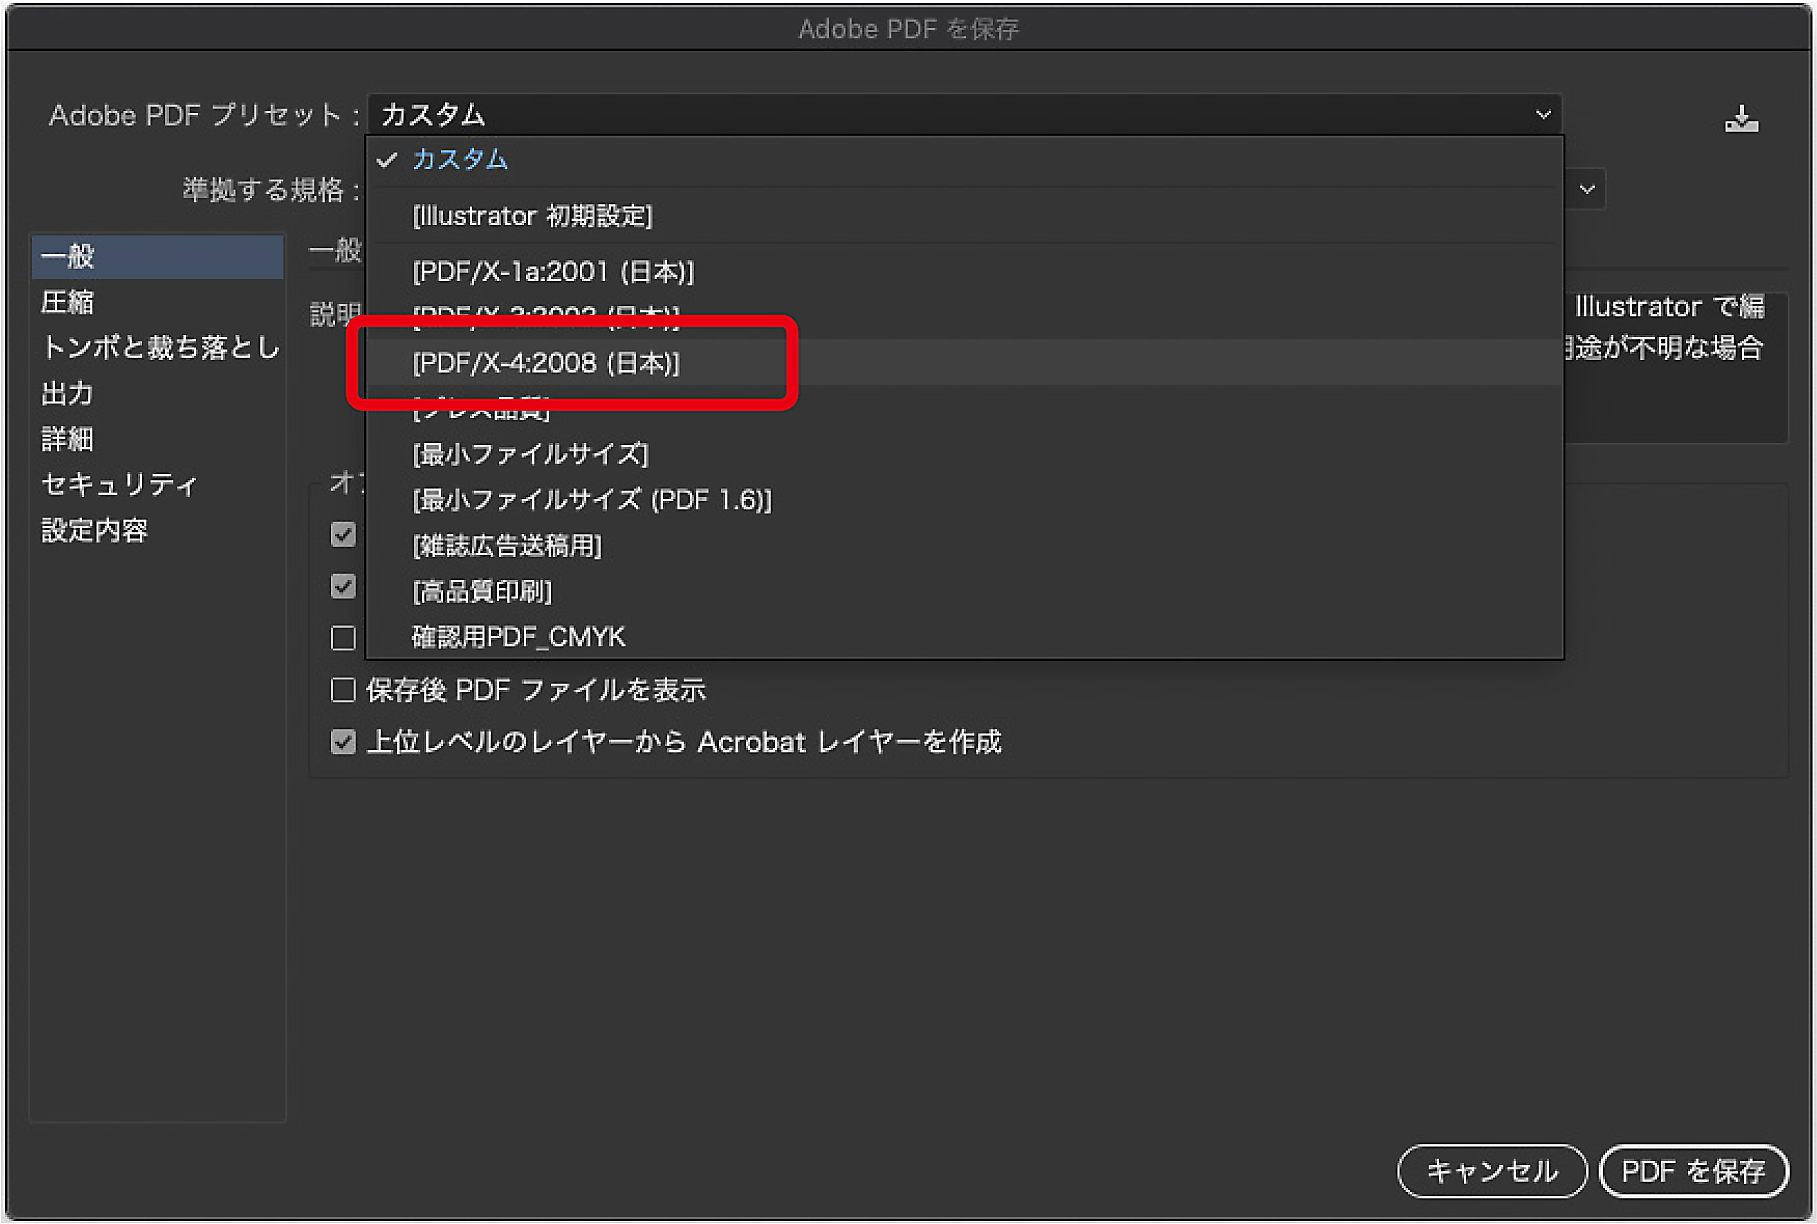
Task: Open the セキュリティ settings category
Action: tap(119, 485)
